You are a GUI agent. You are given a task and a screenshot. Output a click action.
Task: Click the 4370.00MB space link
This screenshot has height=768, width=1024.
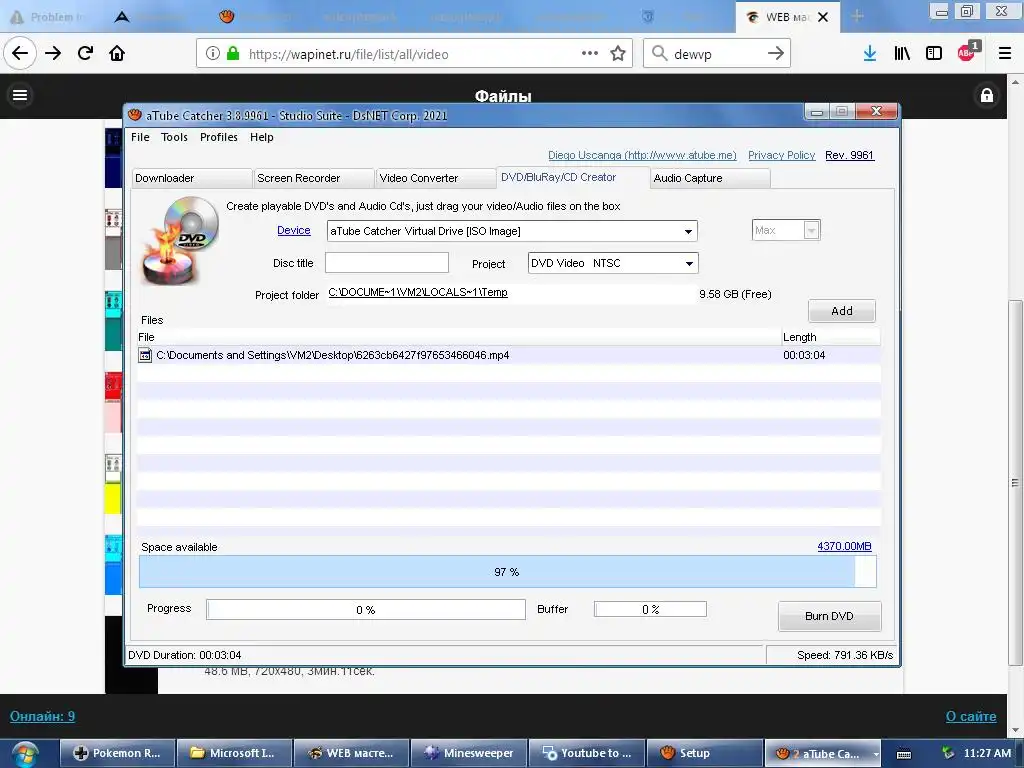(x=844, y=546)
